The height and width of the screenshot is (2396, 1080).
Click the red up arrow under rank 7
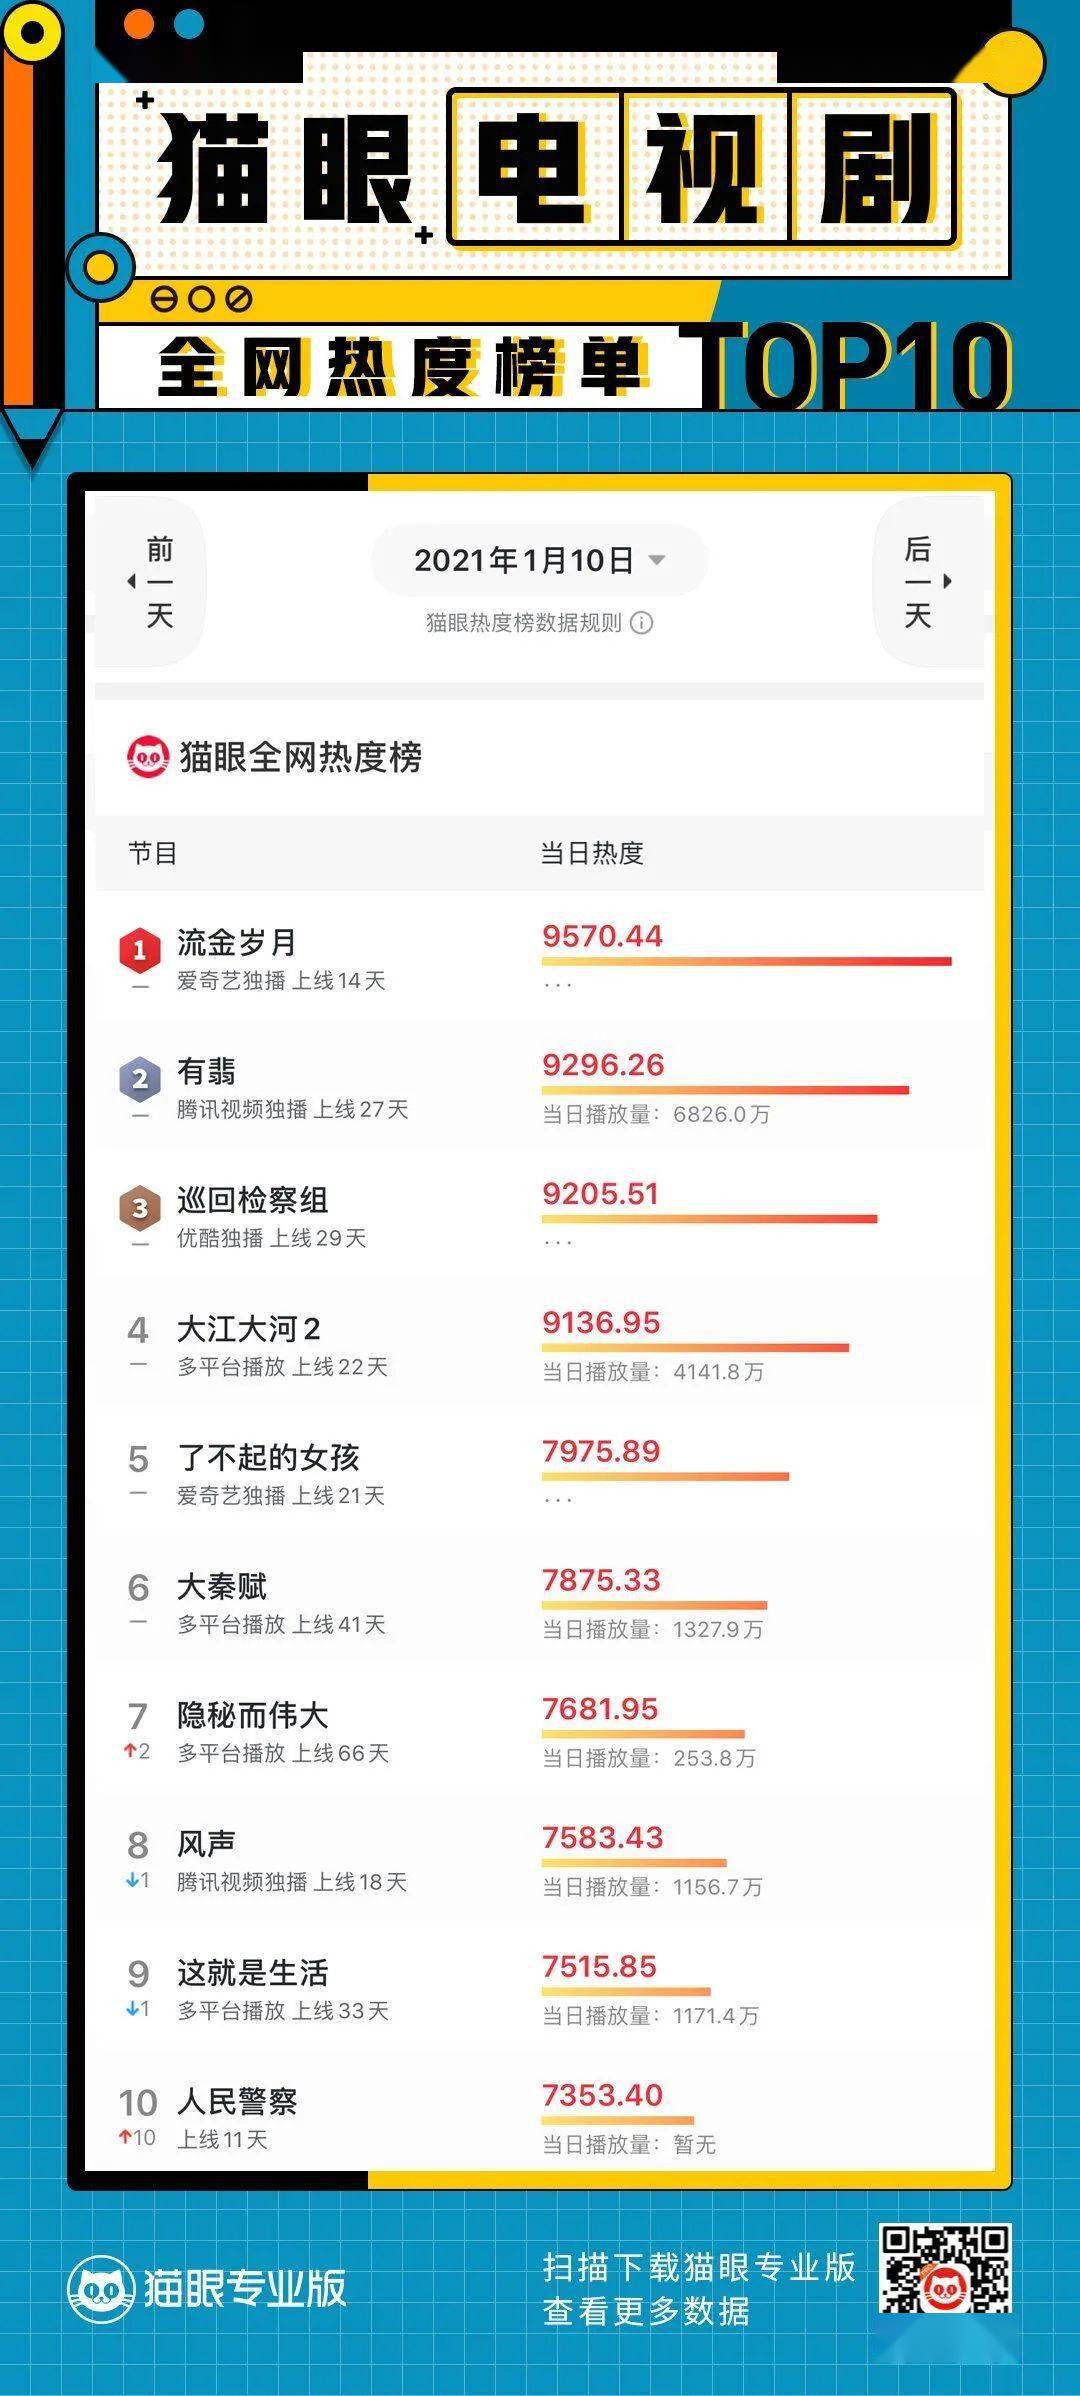pos(130,1751)
